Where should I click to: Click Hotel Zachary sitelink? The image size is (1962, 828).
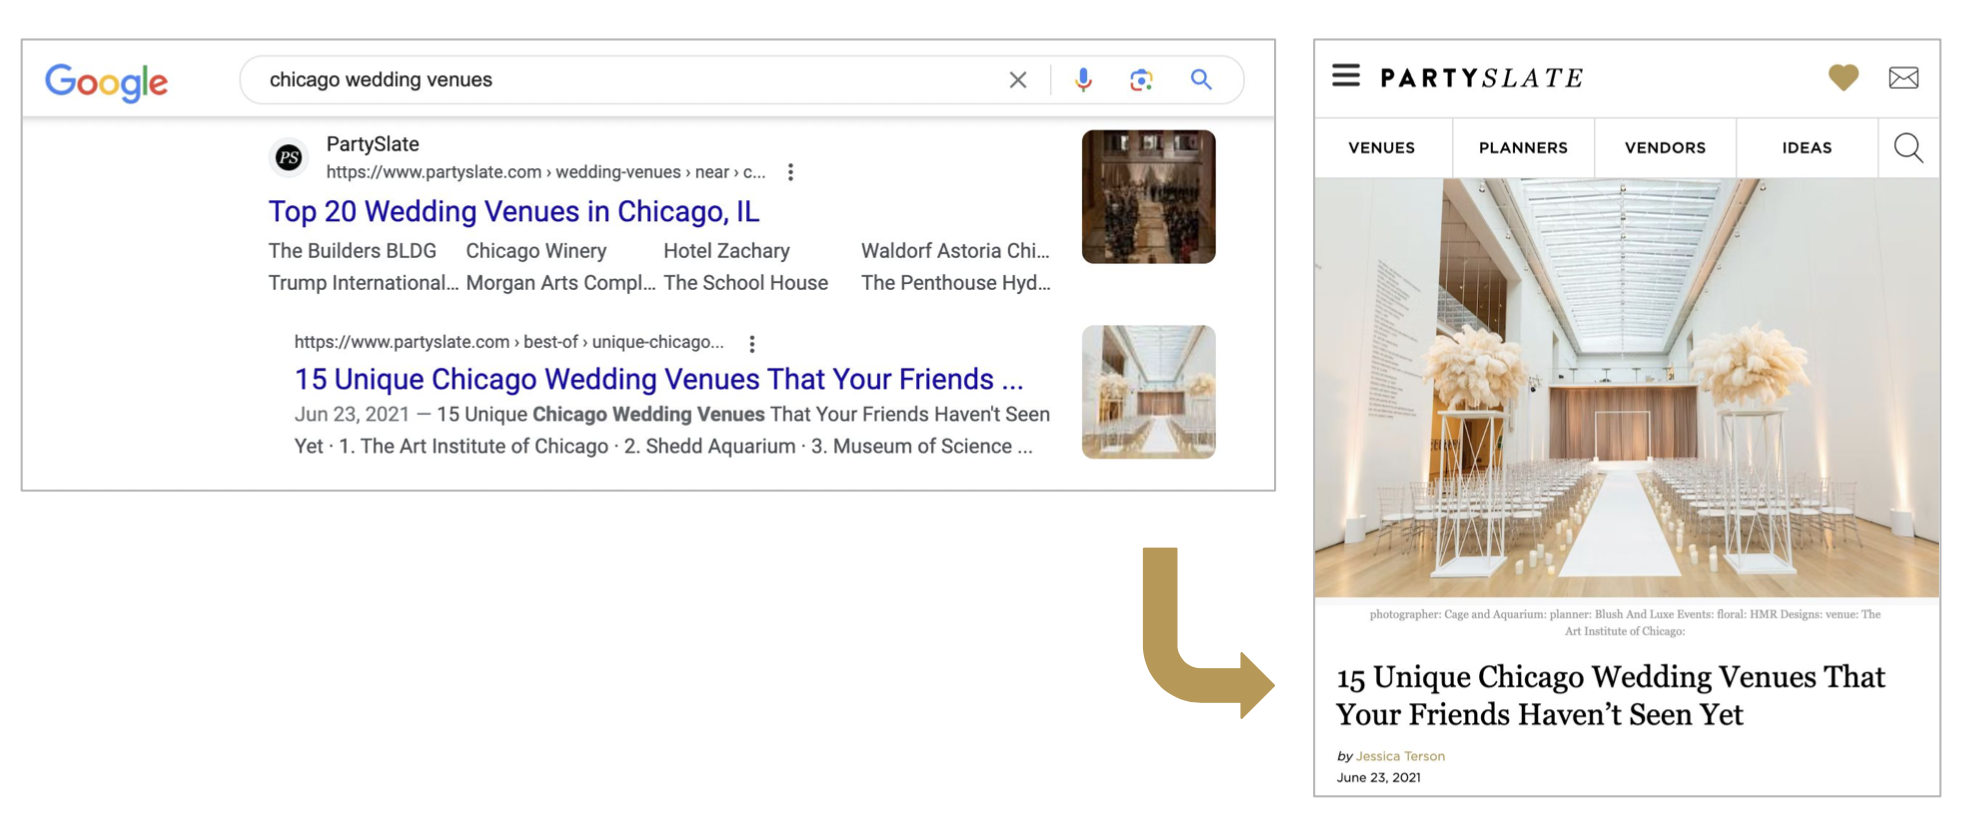click(x=727, y=251)
